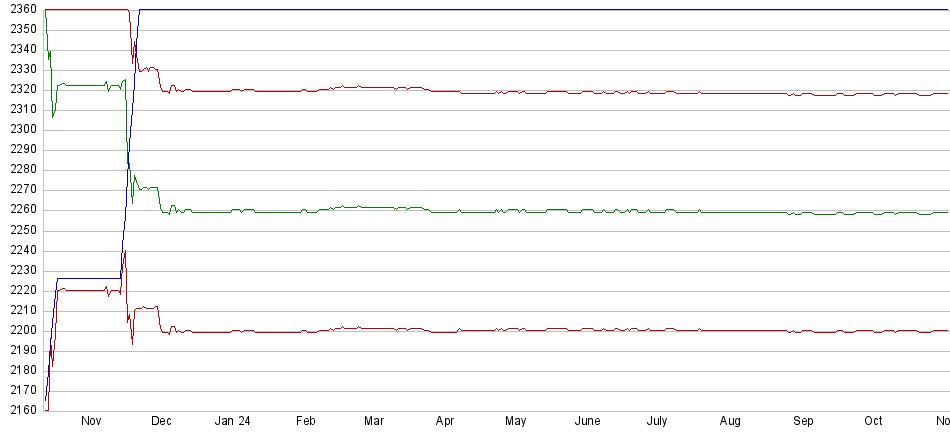Select the Dec month marker on the x-axis
The height and width of the screenshot is (435, 950).
click(x=162, y=422)
